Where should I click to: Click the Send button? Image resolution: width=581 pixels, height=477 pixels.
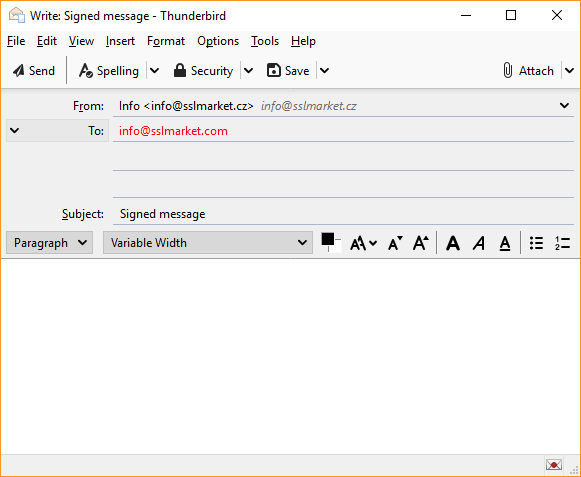[34, 70]
